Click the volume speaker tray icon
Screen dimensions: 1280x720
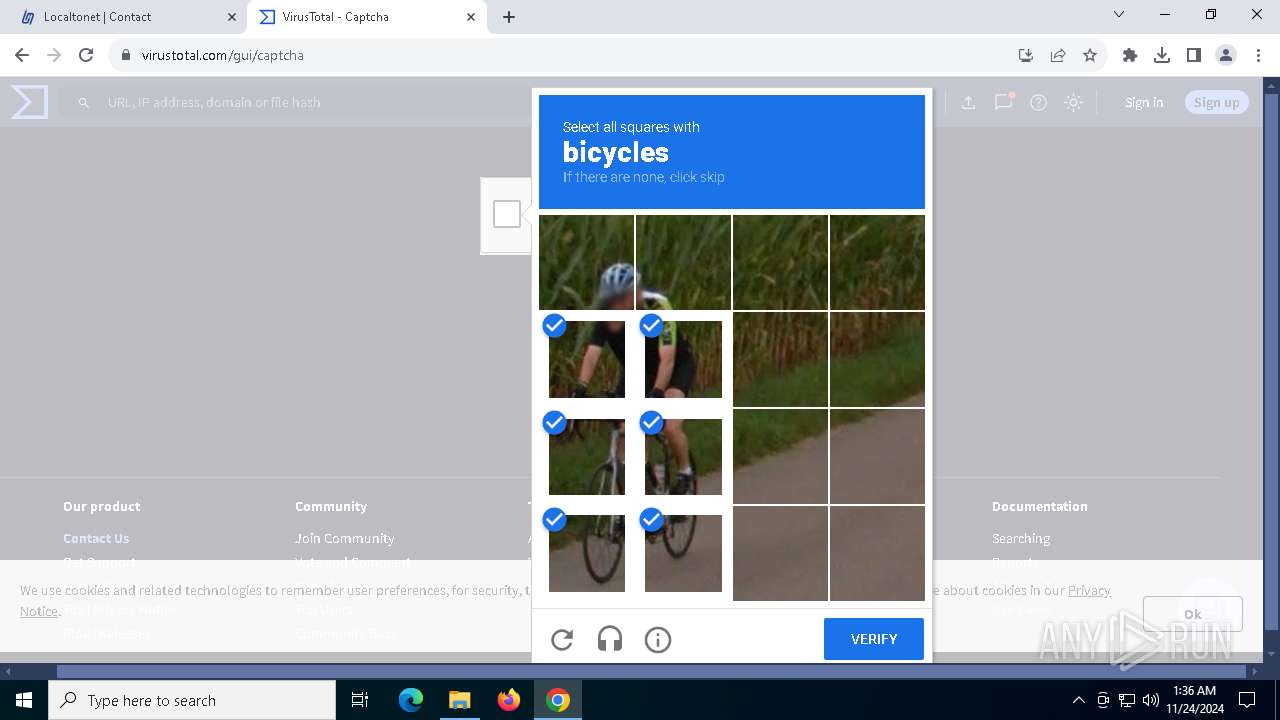pos(1150,700)
